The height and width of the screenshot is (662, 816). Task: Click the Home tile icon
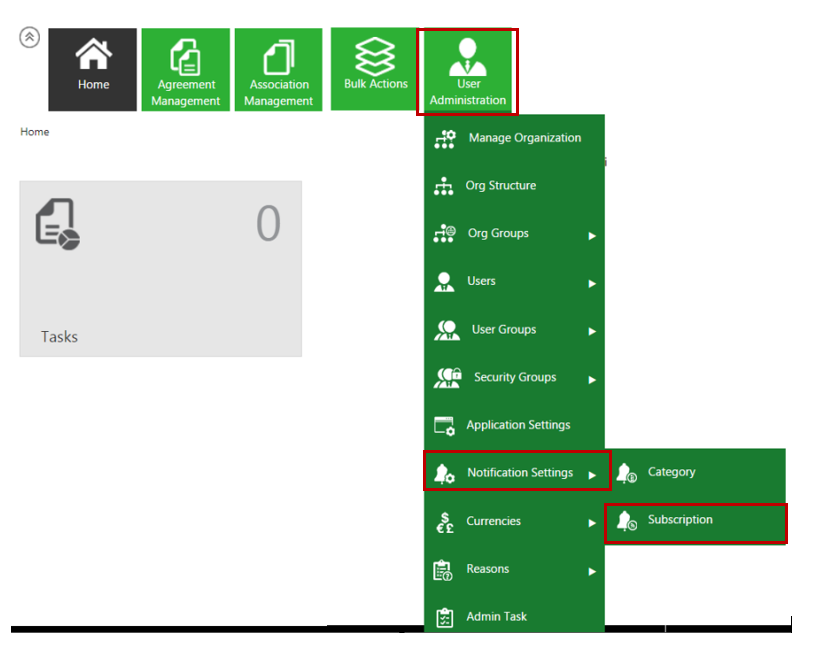click(93, 54)
